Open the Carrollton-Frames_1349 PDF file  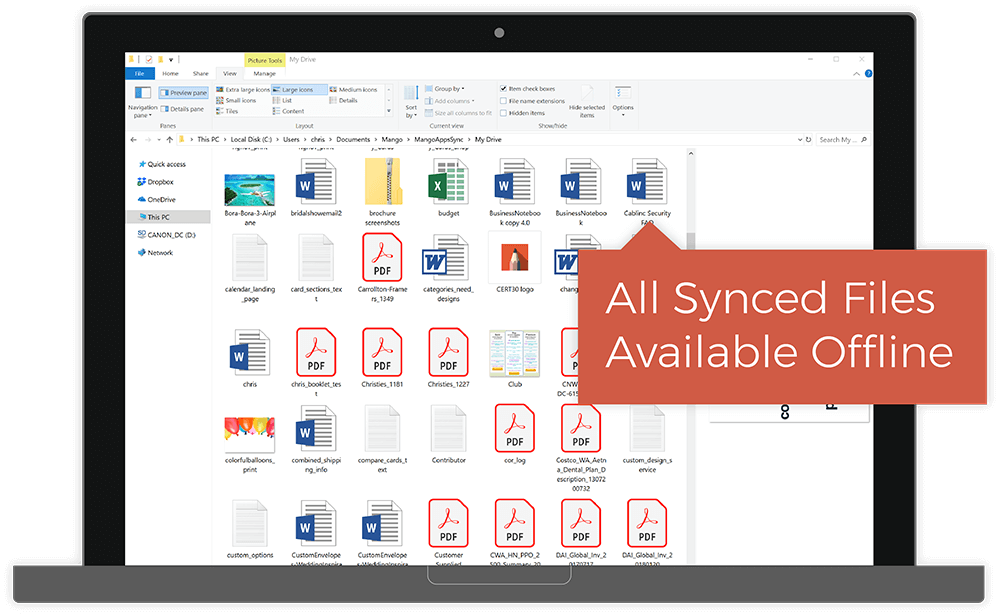382,258
